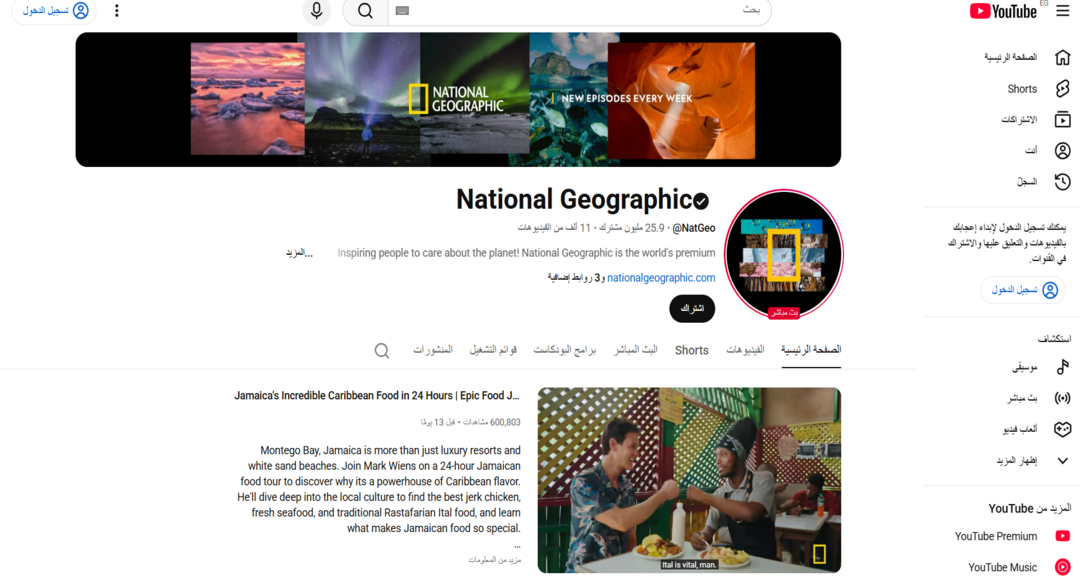
Task: Open الاشتراكات (Subscriptions) via its sidebar icon
Action: pyautogui.click(x=1062, y=119)
